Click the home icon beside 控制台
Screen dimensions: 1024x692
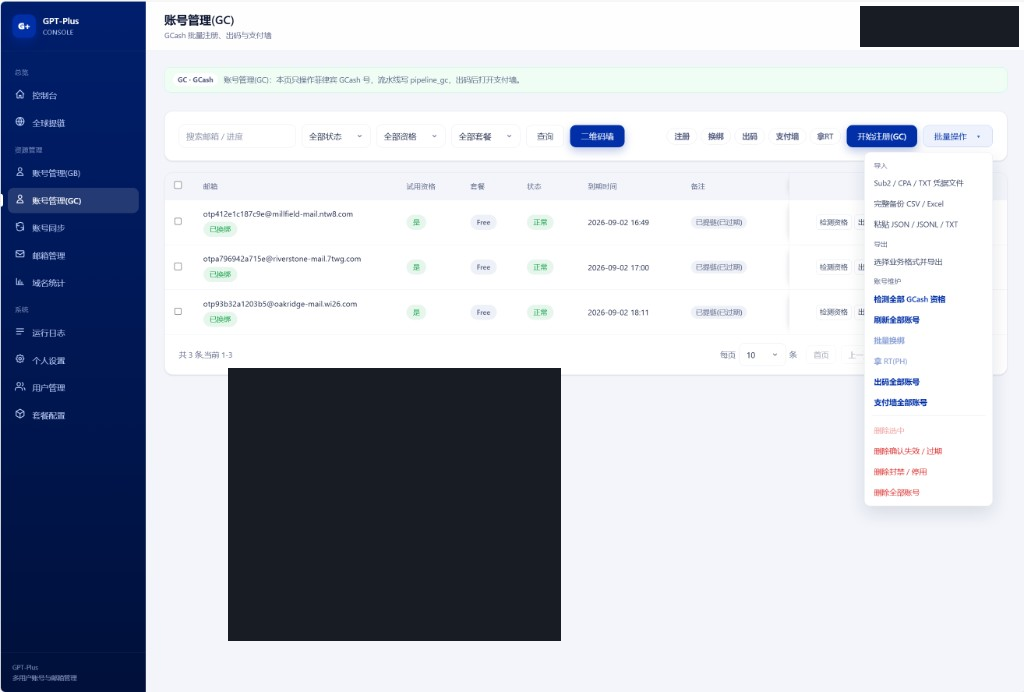click(20, 95)
